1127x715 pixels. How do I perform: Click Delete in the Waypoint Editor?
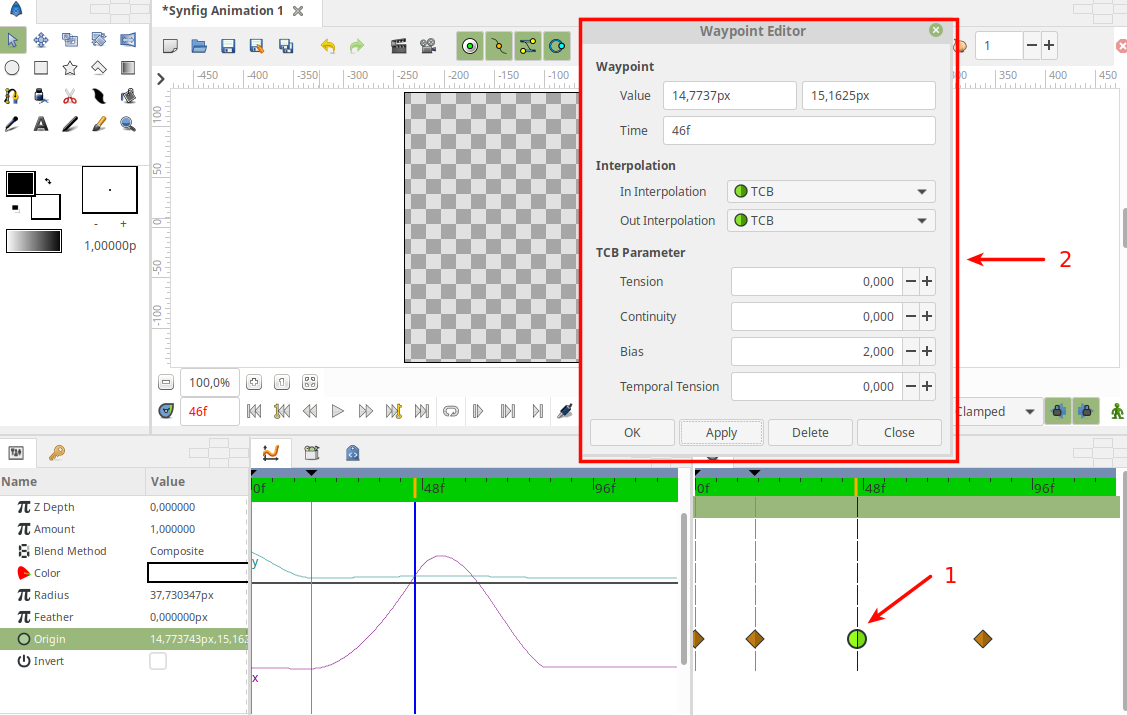811,432
